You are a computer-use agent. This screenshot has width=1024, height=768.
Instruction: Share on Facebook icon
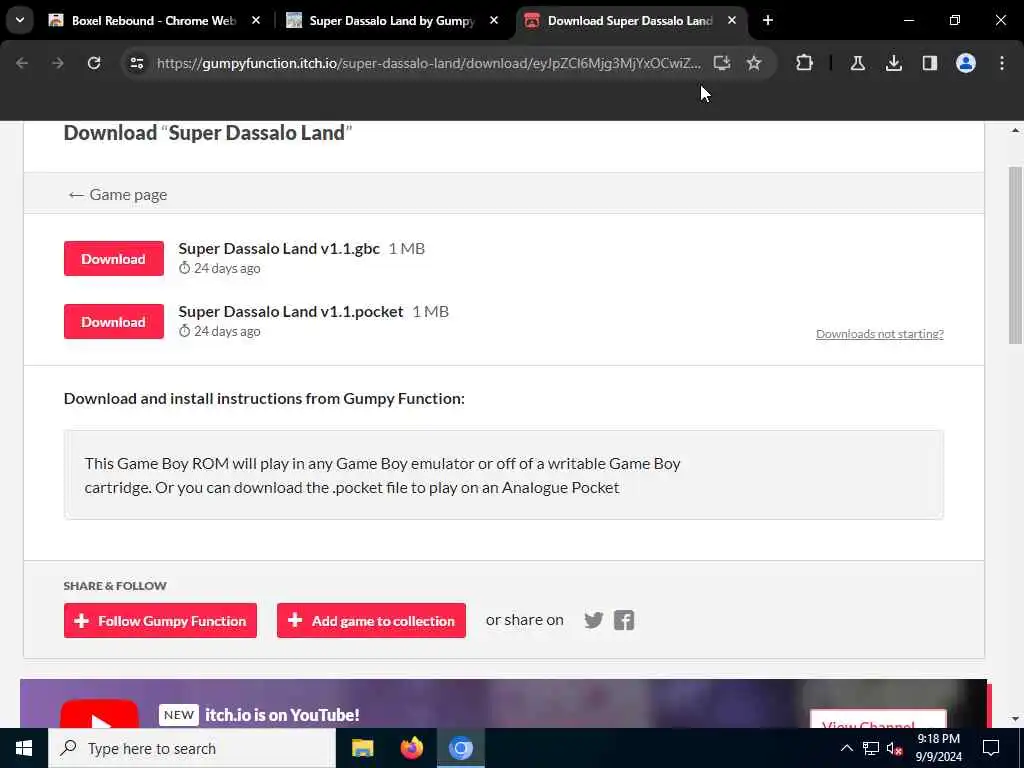pos(624,620)
